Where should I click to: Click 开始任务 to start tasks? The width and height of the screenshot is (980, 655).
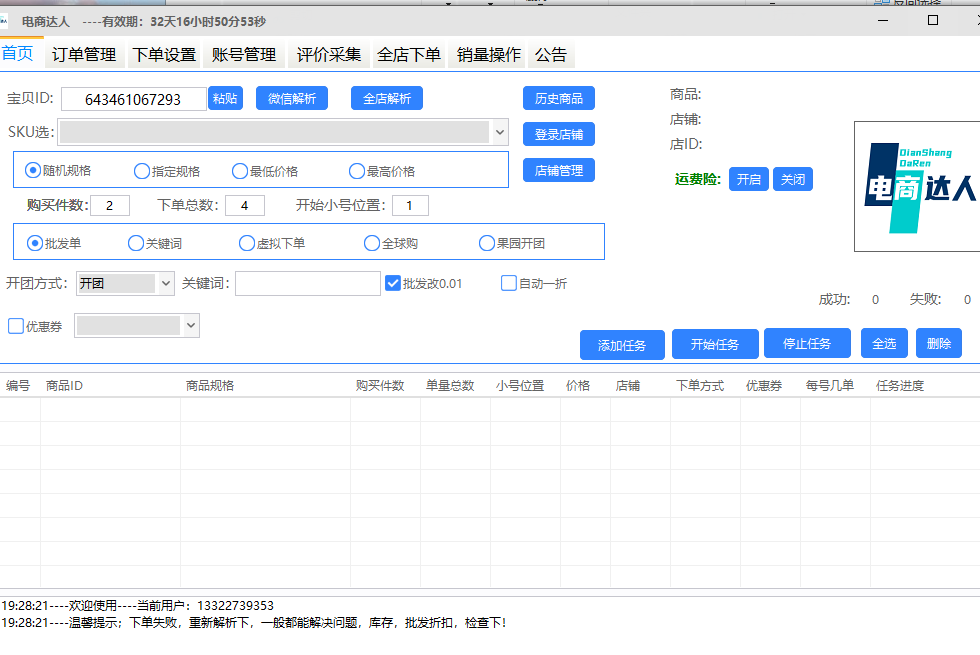(714, 344)
